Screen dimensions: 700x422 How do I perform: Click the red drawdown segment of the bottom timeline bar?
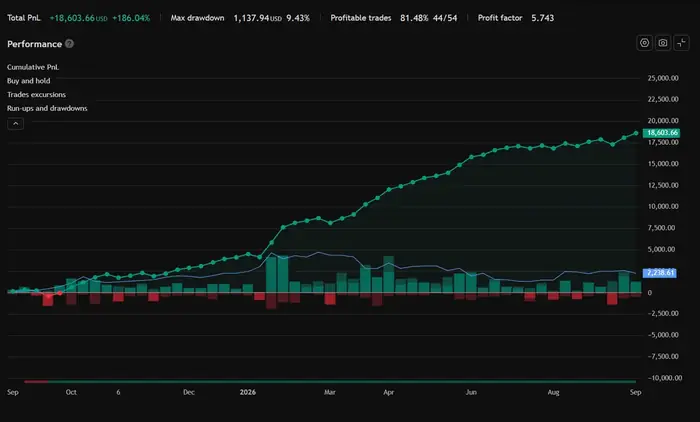coord(36,382)
